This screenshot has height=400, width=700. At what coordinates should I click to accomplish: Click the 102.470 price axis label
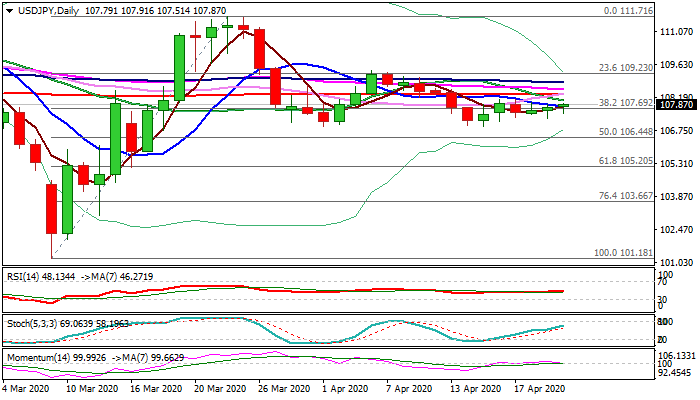pos(676,229)
